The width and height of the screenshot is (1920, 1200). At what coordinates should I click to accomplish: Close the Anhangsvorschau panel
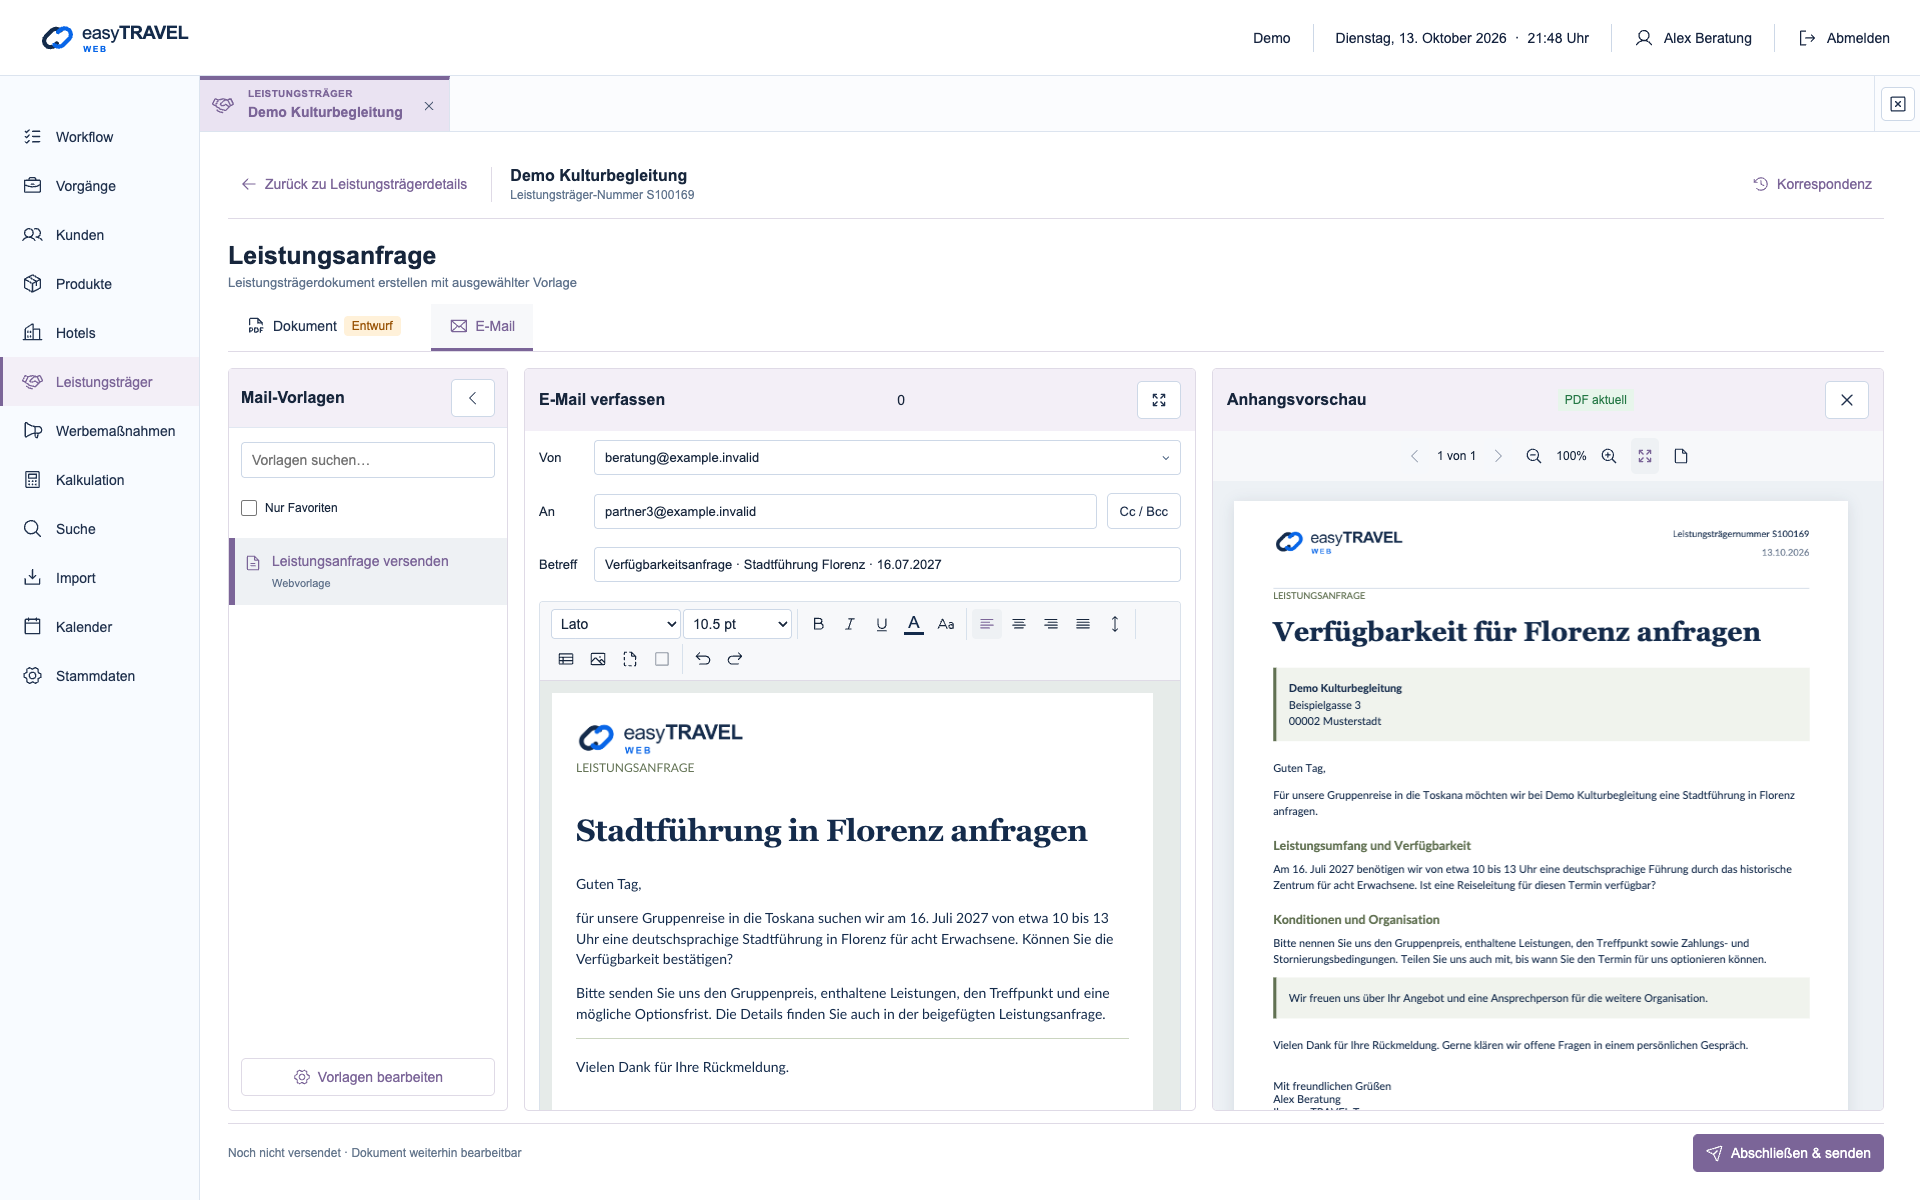coord(1847,400)
